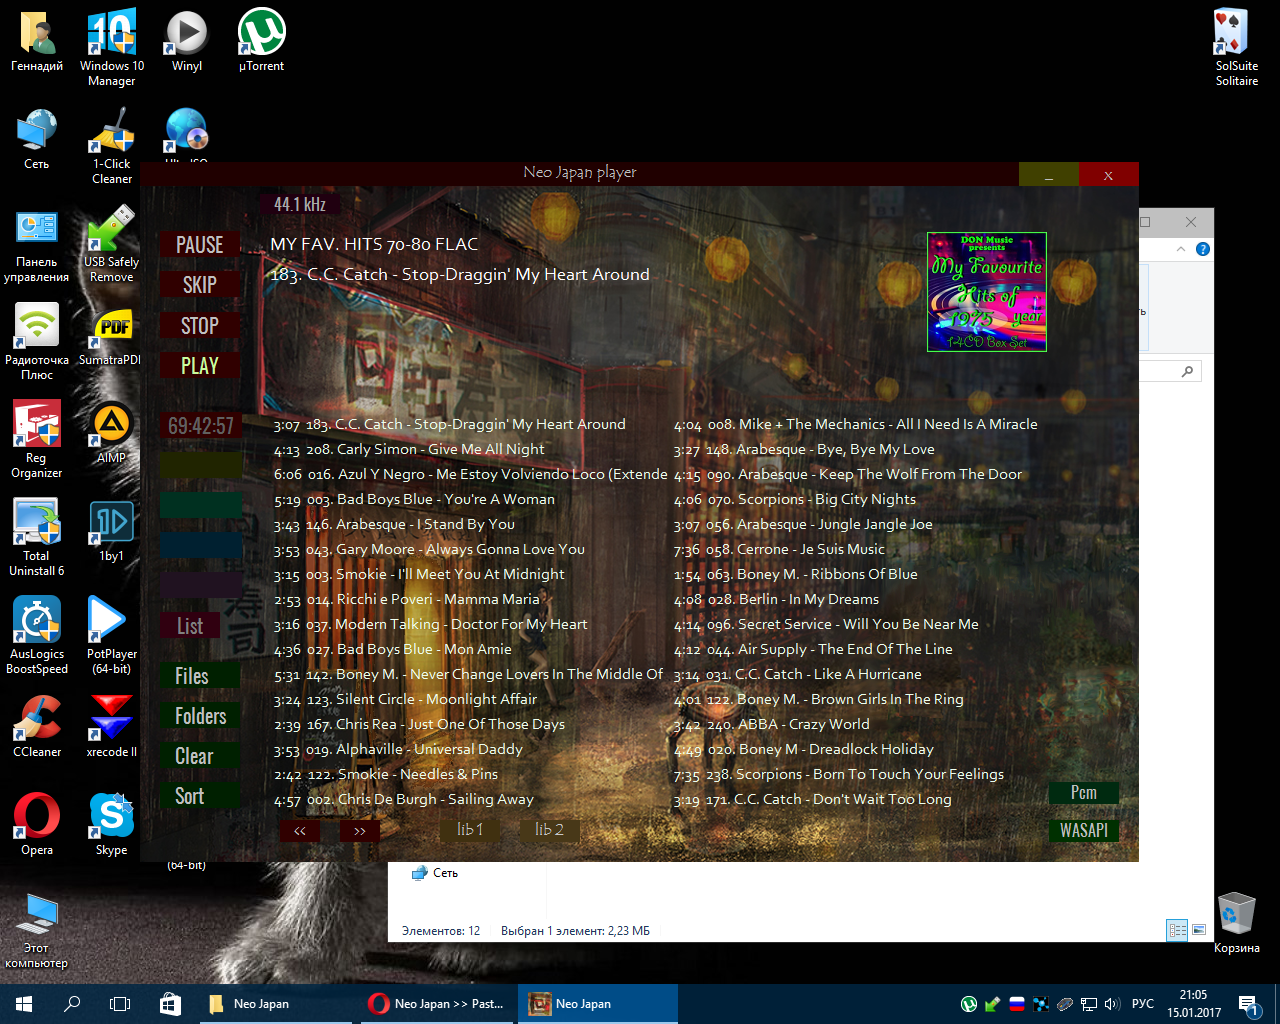
Task: Open the SumatraPDF desktop shortcut
Action: 111,335
